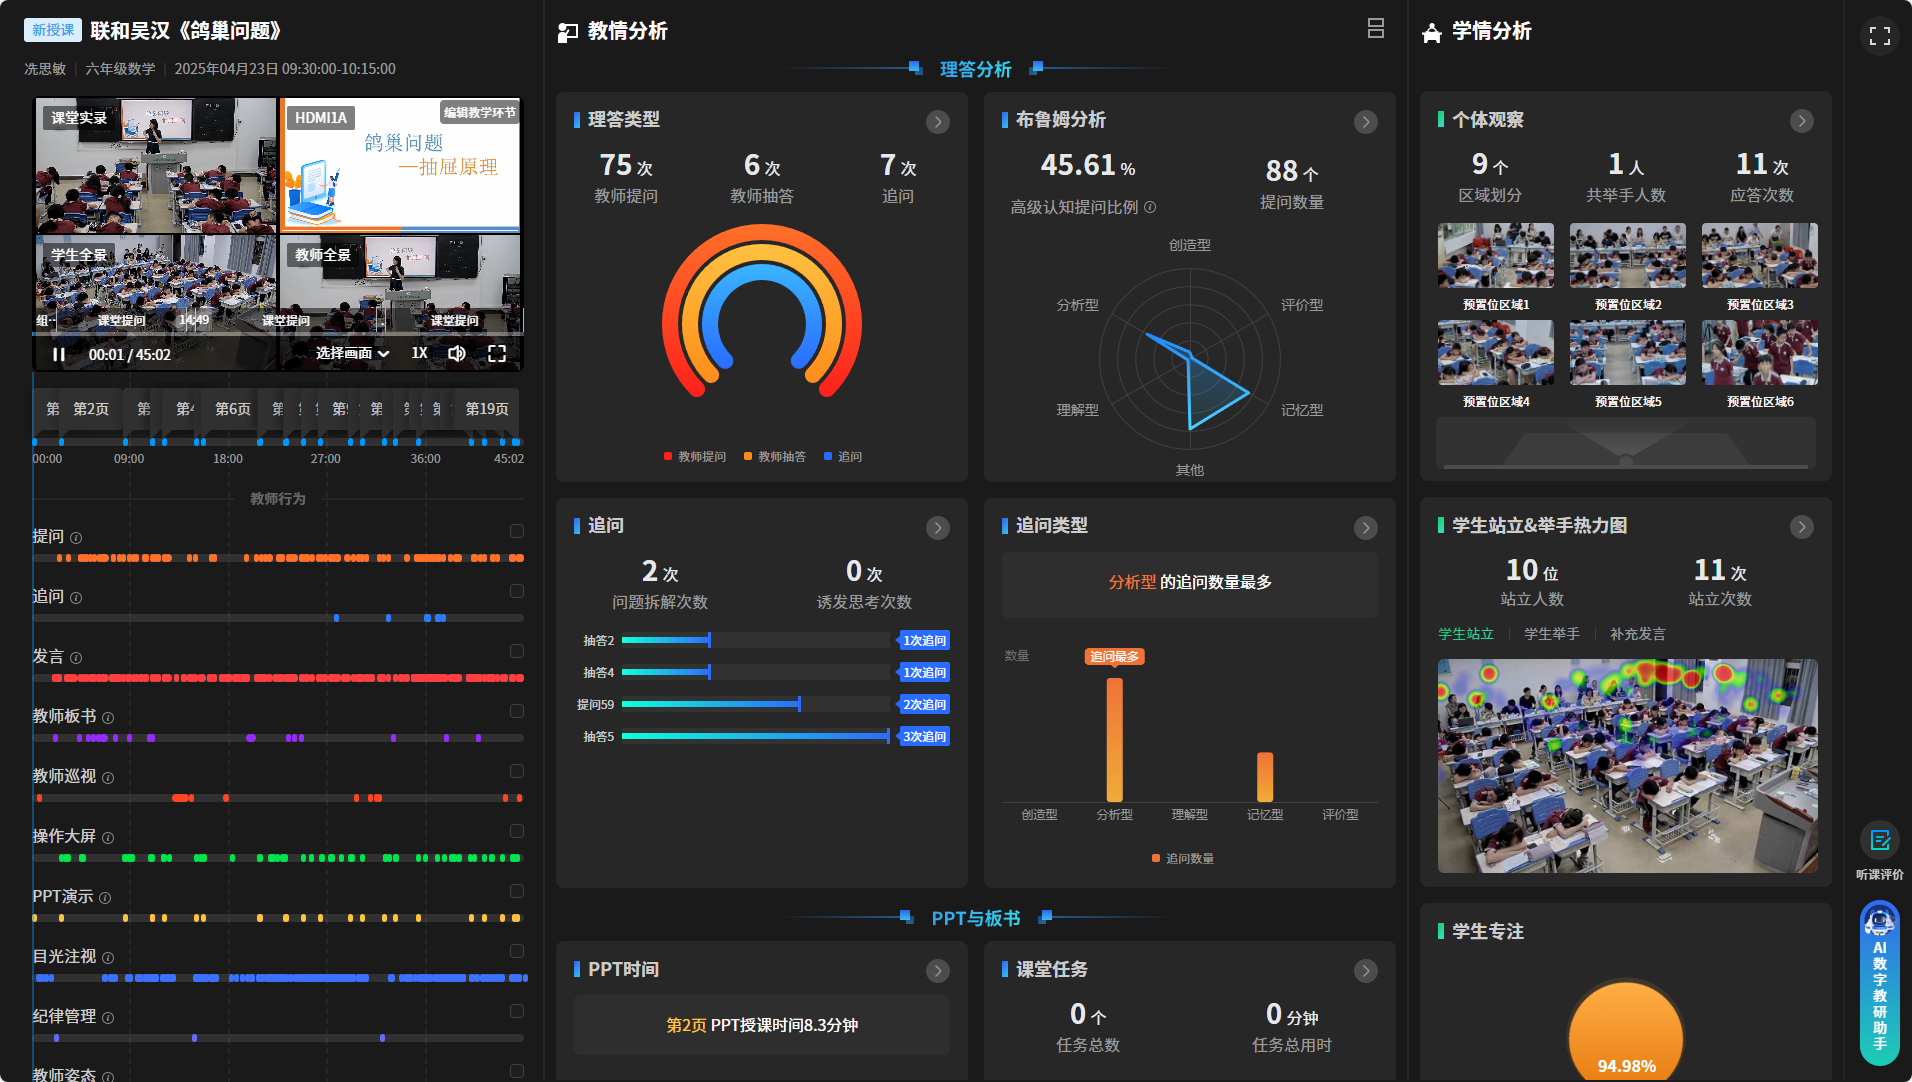This screenshot has width=1912, height=1082.
Task: Pause the classroom video playback
Action: pyautogui.click(x=59, y=354)
